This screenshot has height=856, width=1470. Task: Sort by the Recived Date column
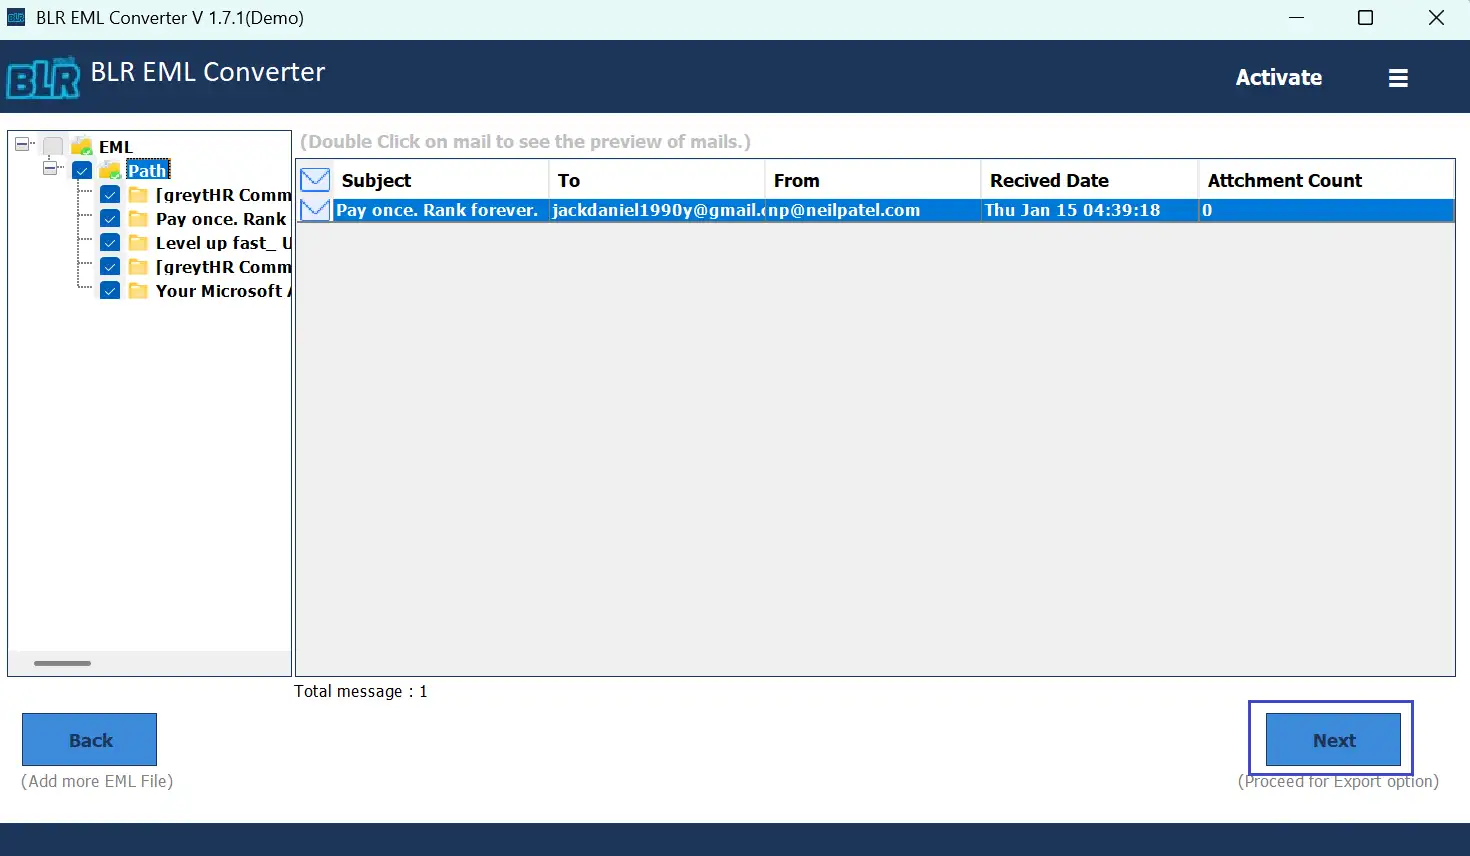[x=1049, y=180]
